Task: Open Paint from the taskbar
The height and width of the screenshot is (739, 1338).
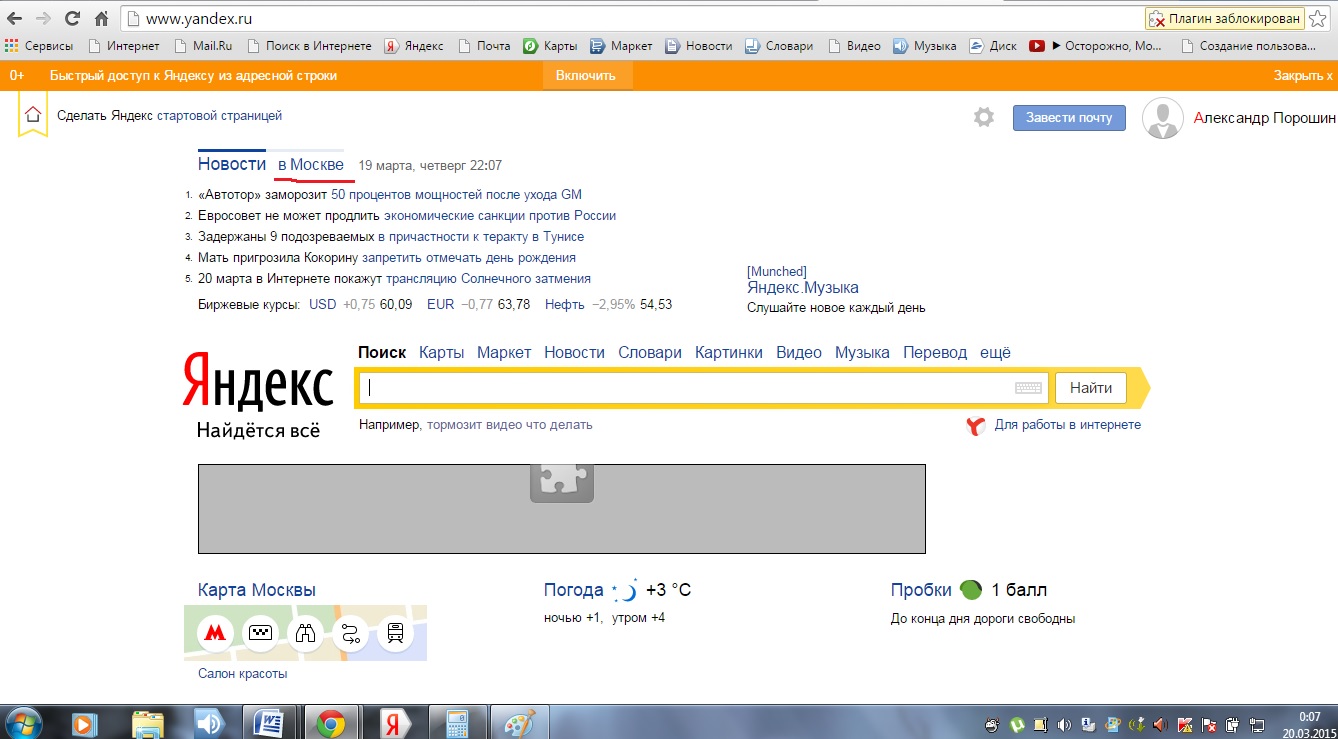Action: tap(518, 722)
